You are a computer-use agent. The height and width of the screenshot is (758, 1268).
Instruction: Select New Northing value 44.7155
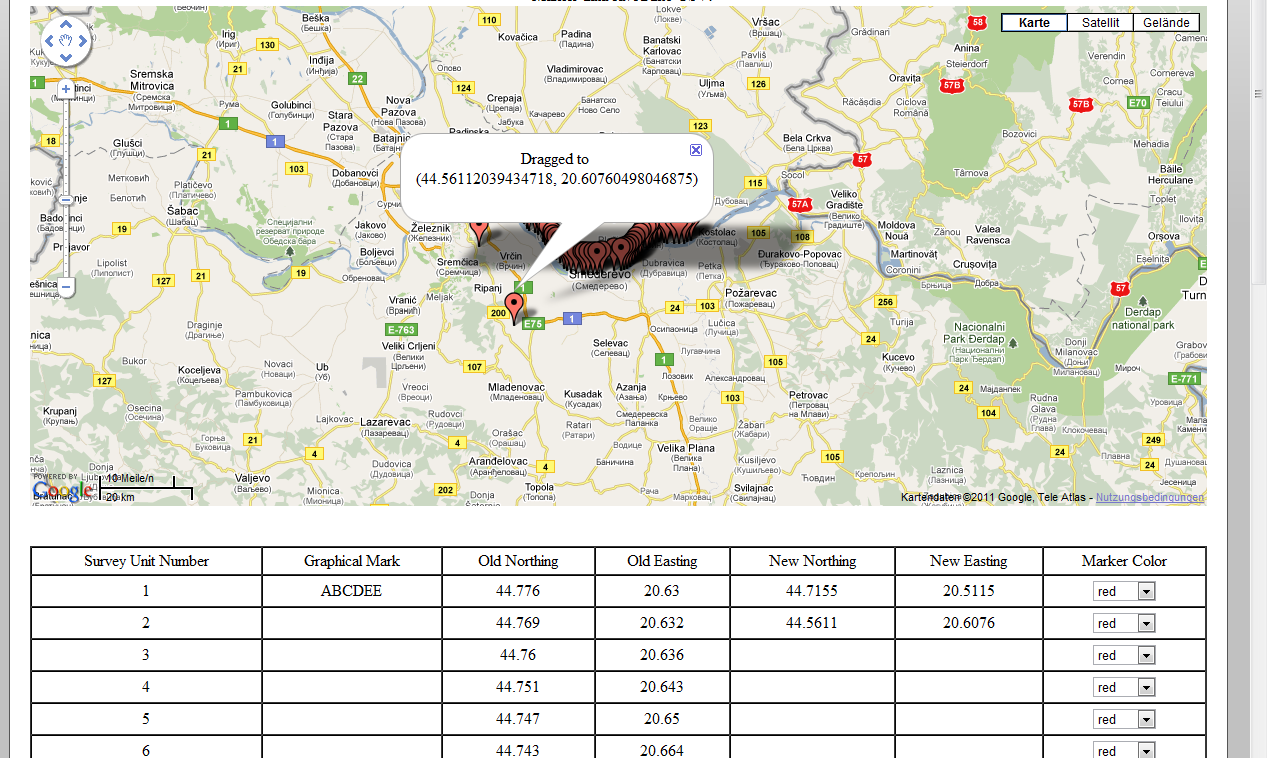(812, 591)
